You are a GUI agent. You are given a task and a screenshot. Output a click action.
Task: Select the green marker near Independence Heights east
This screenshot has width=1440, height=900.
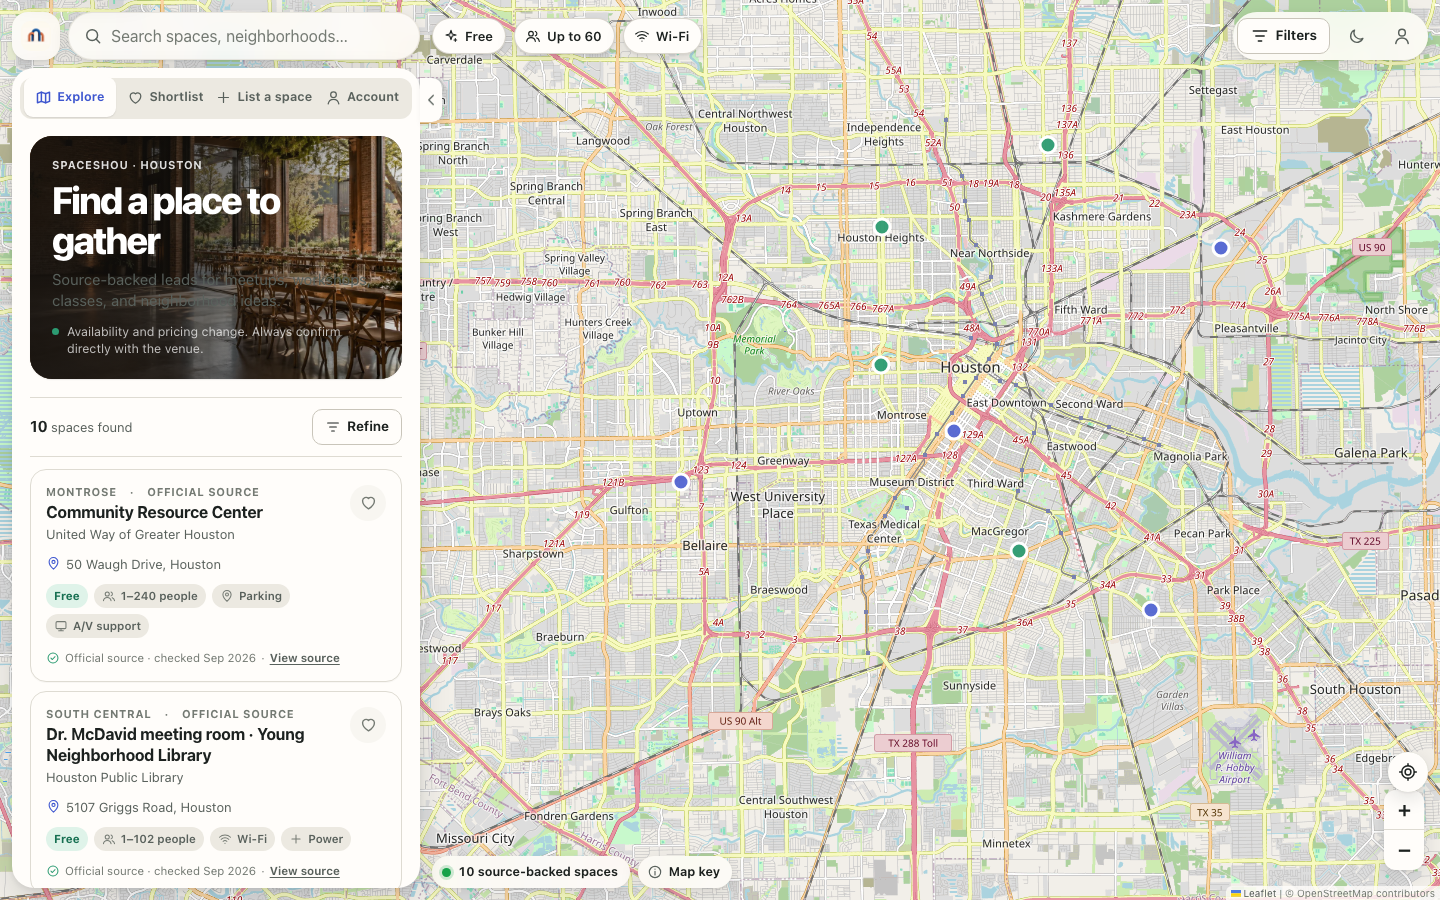pyautogui.click(x=1048, y=145)
